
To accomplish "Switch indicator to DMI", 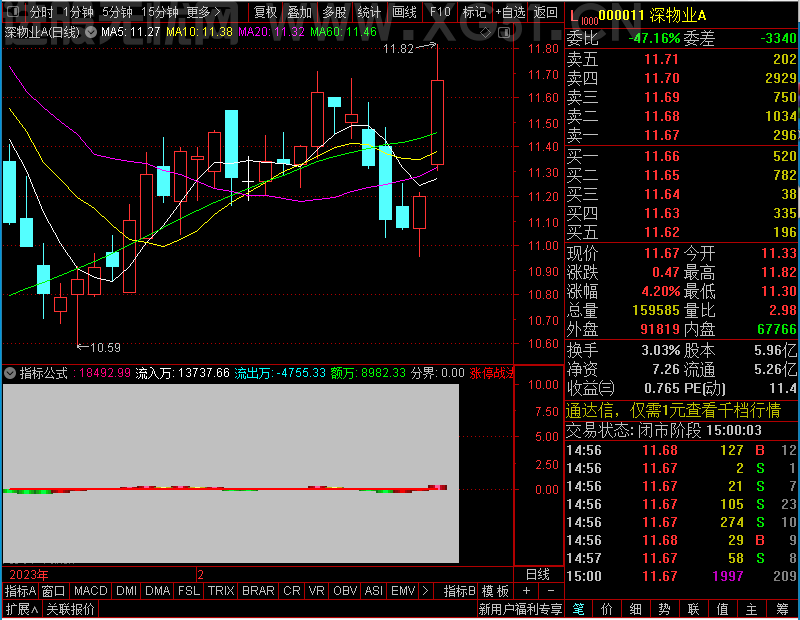I will 127,591.
